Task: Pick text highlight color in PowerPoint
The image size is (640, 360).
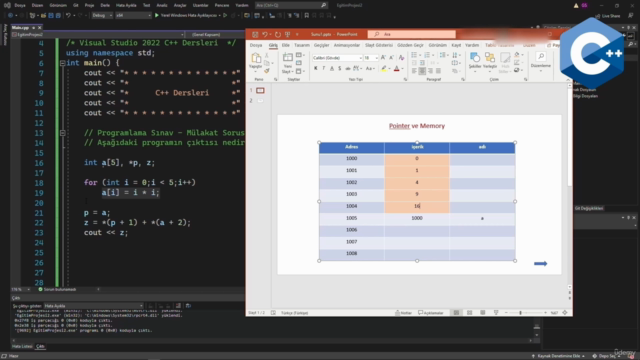Action: pos(384,69)
